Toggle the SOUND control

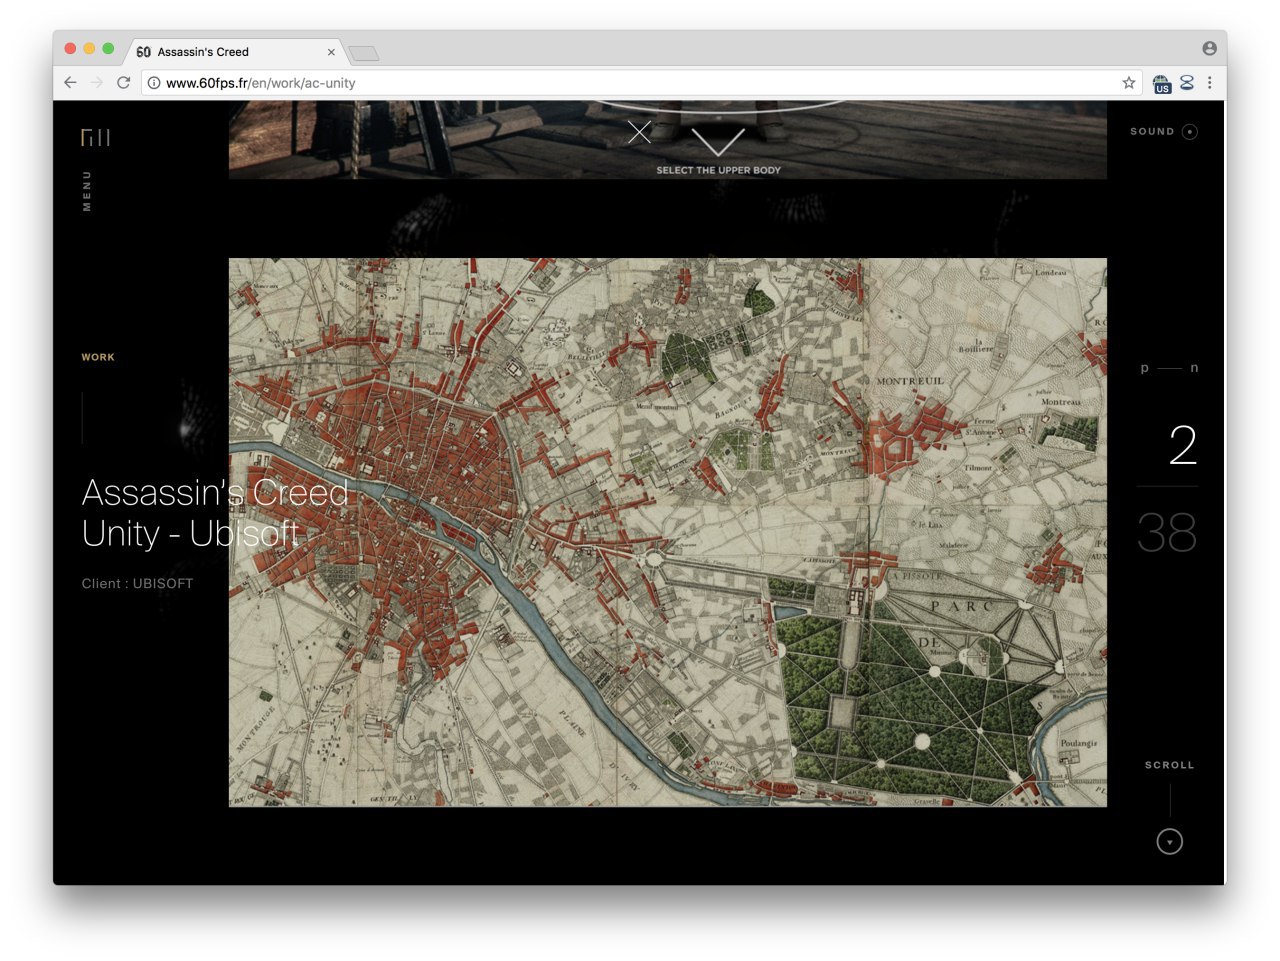1164,131
